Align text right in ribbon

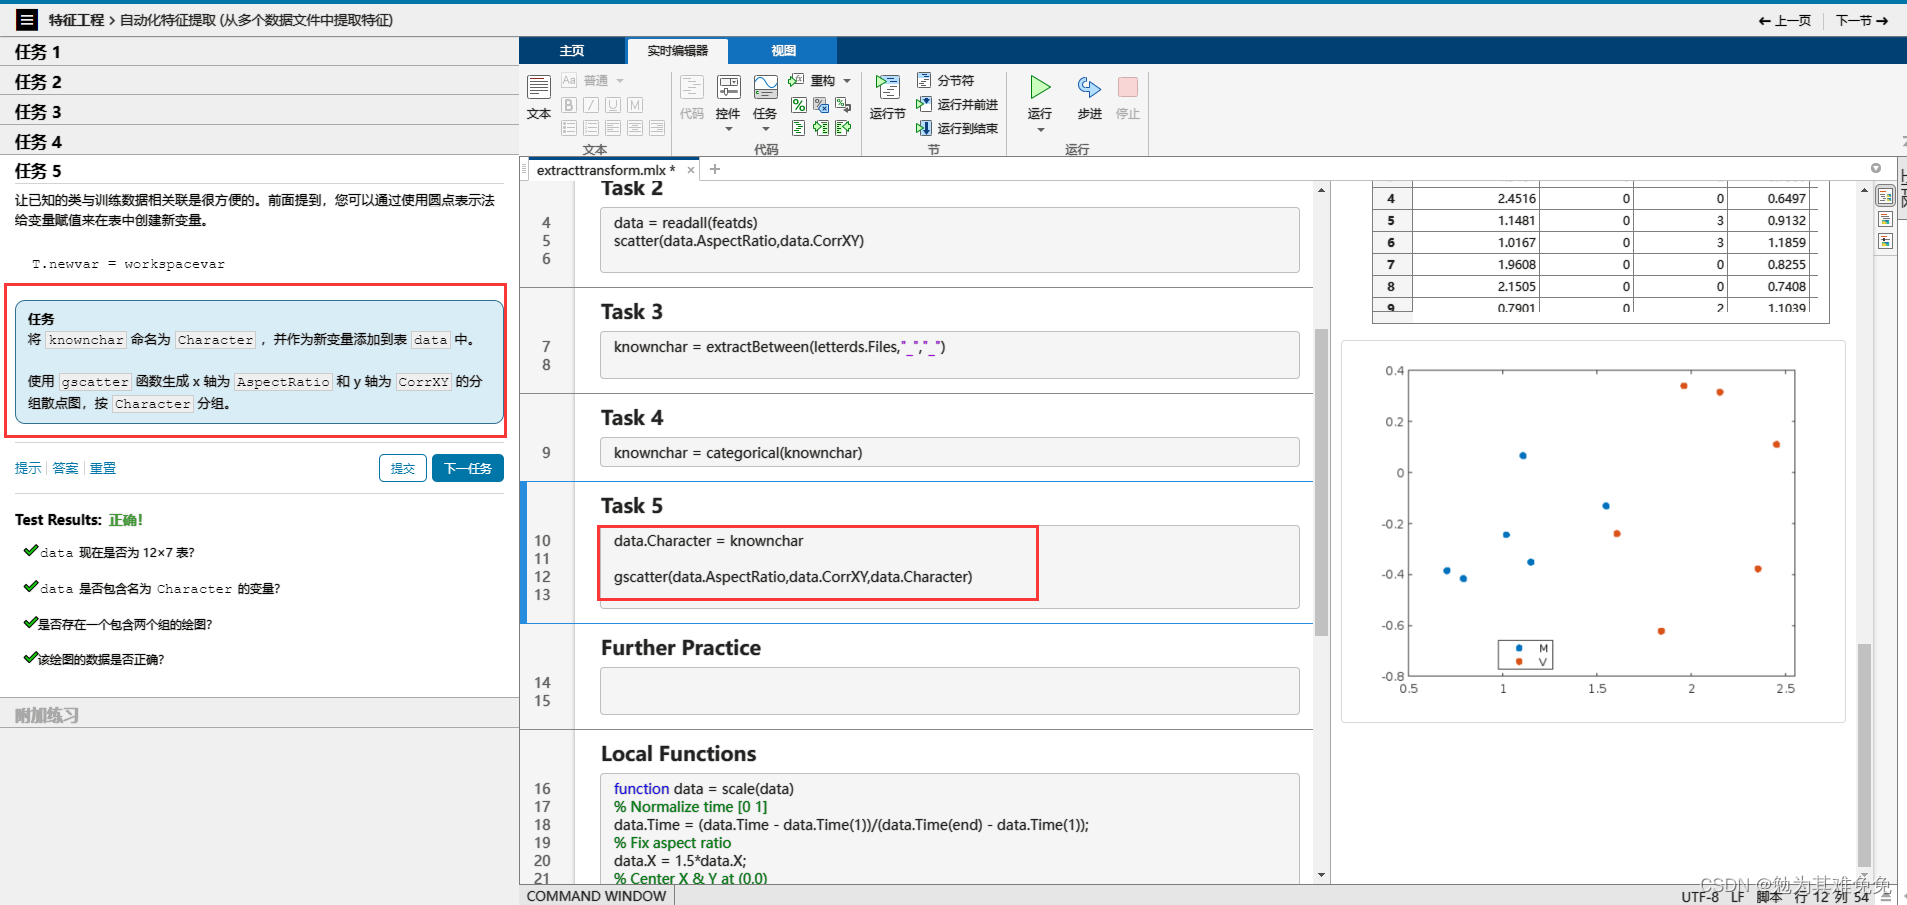click(657, 128)
